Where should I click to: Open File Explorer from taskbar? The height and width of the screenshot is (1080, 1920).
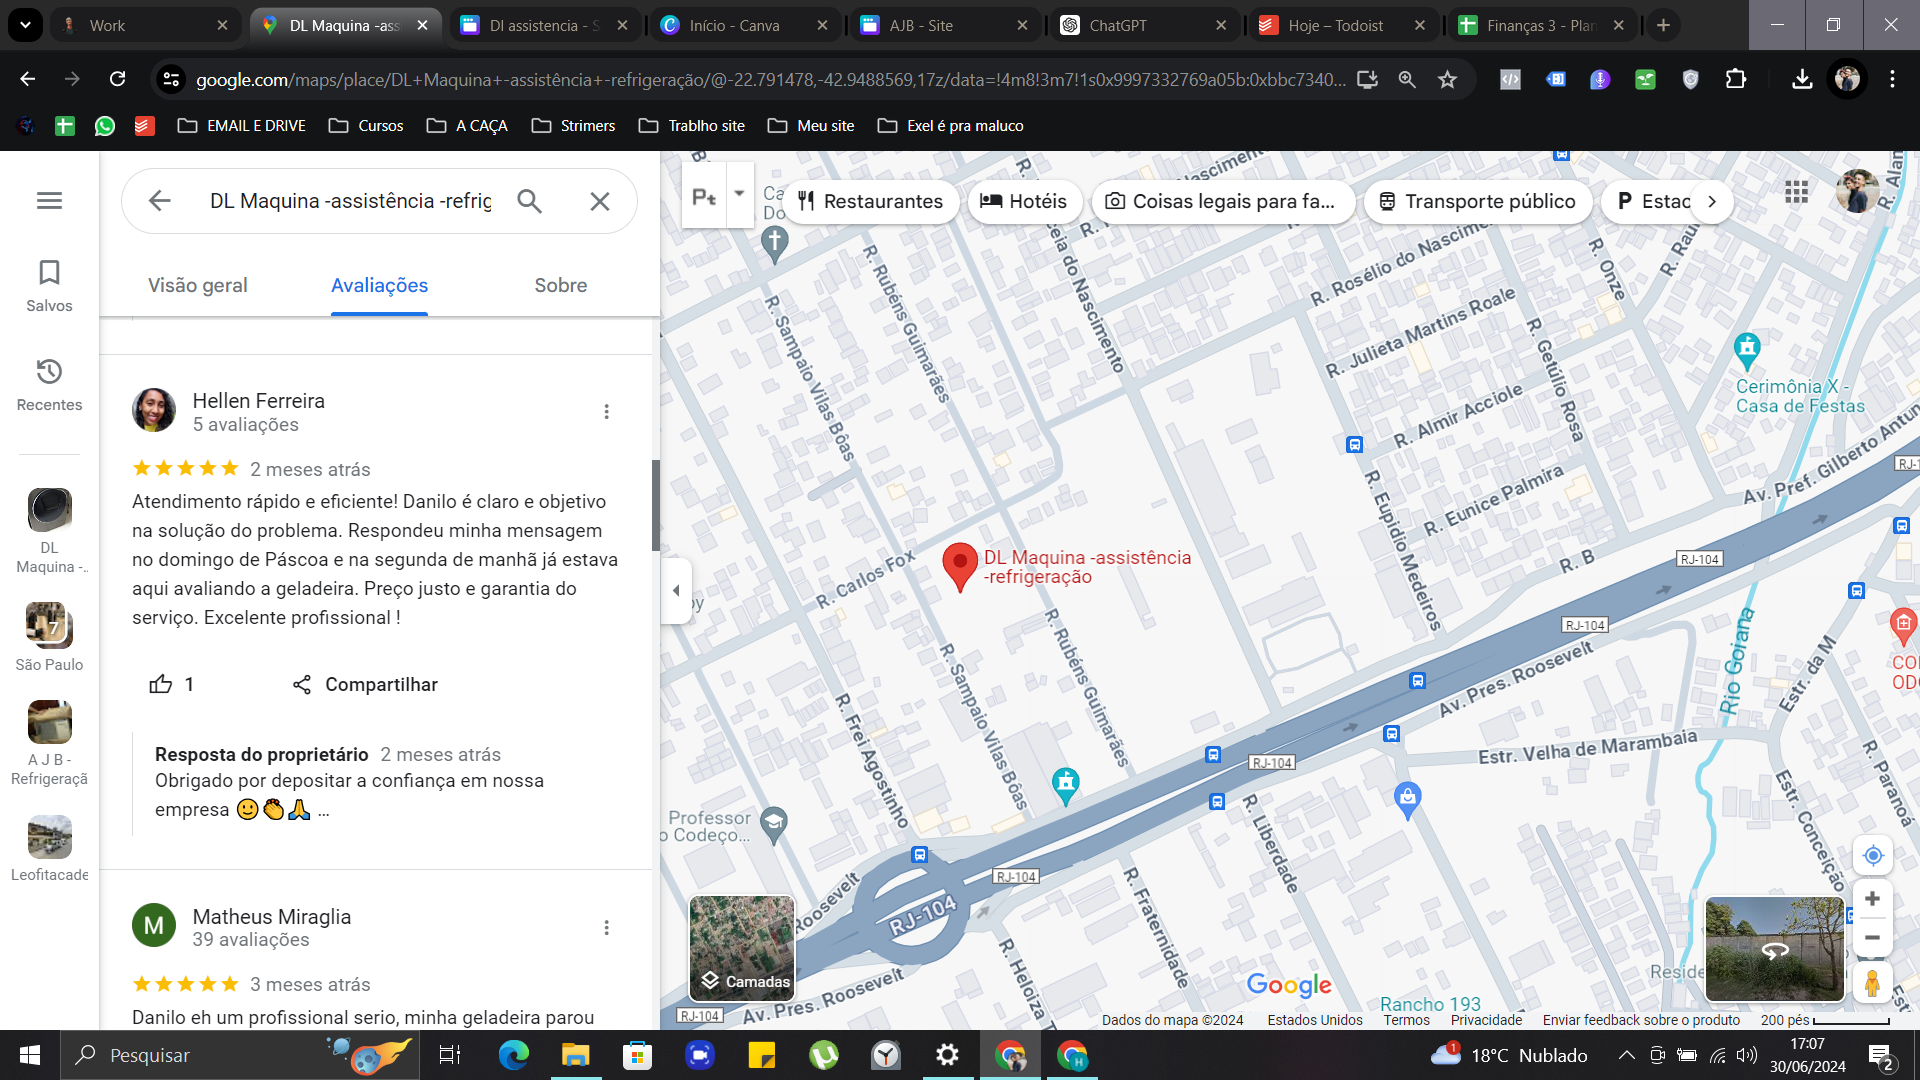click(x=575, y=1055)
